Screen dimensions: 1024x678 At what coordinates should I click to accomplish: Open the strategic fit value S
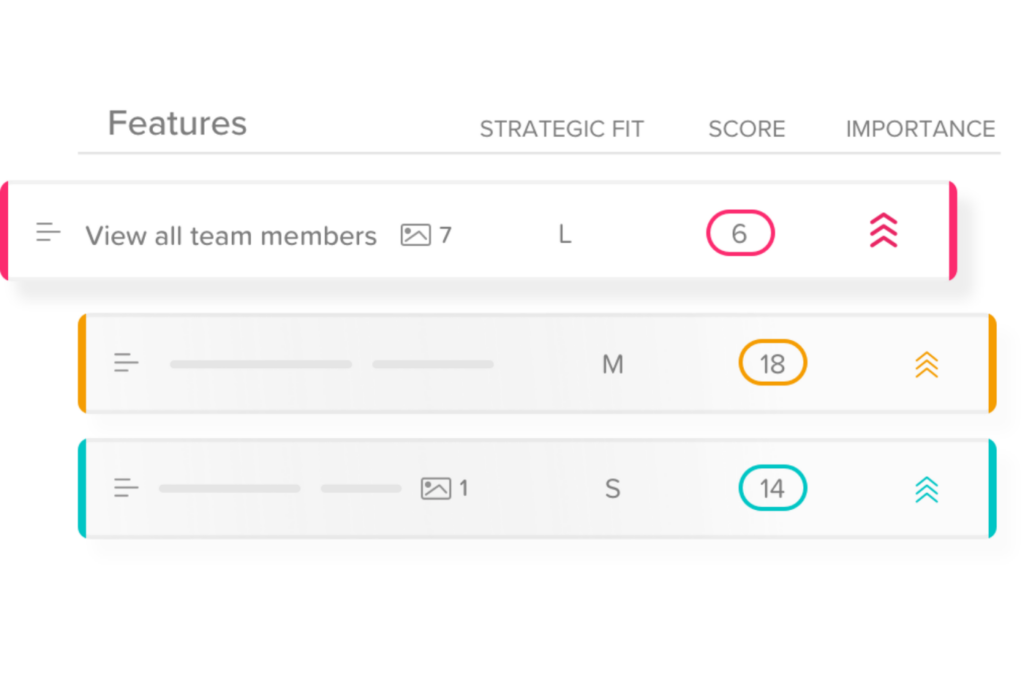[612, 489]
